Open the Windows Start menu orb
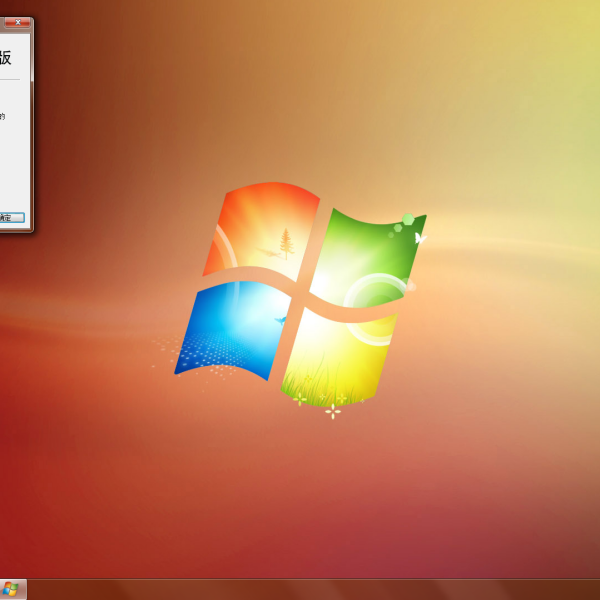The height and width of the screenshot is (600, 600). pos(11,590)
